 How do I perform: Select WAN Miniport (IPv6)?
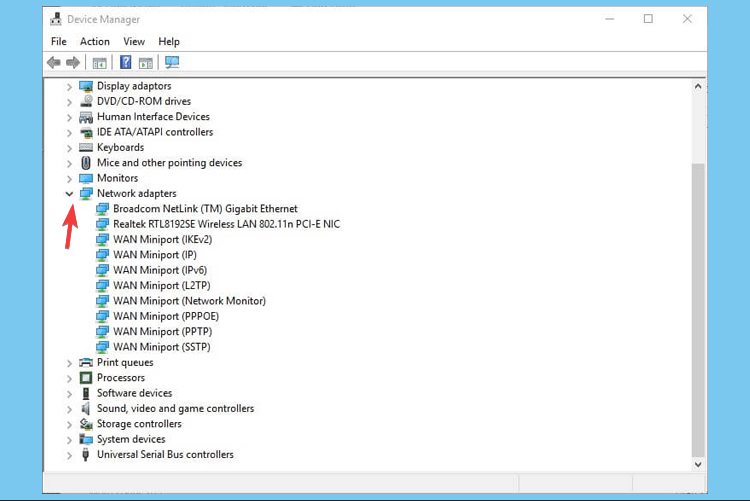160,270
